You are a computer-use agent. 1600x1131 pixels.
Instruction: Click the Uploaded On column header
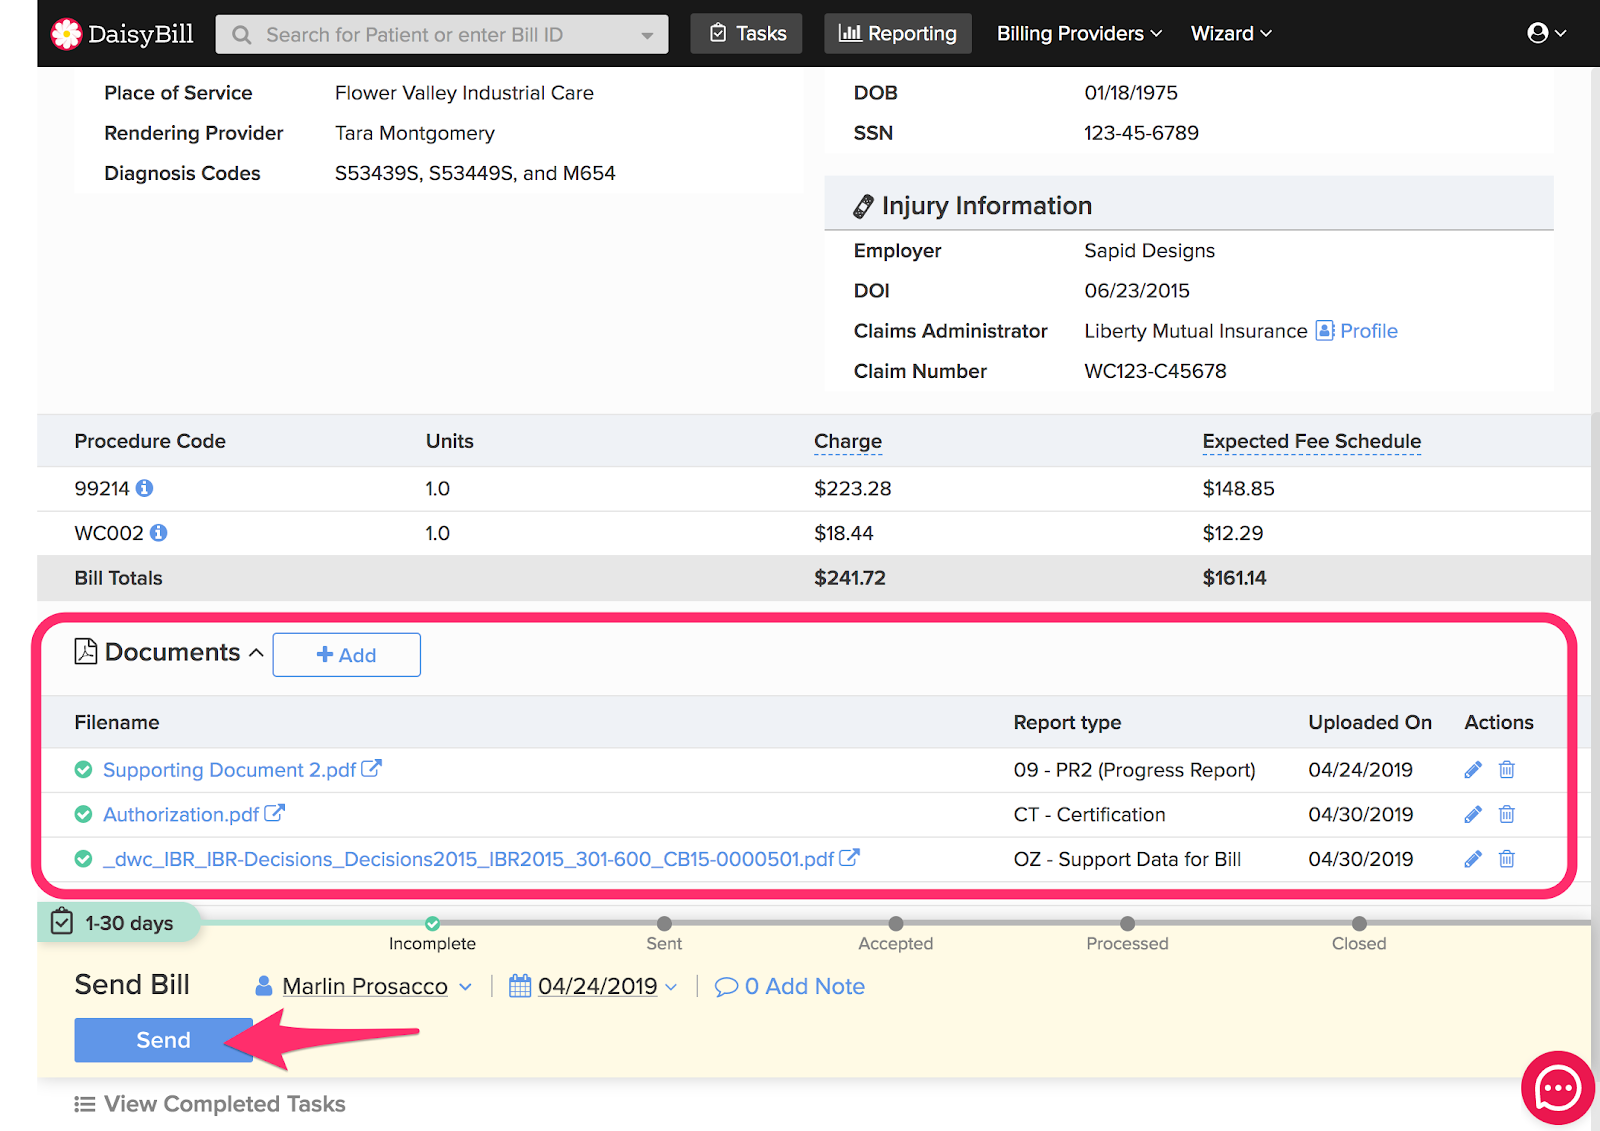pos(1370,722)
